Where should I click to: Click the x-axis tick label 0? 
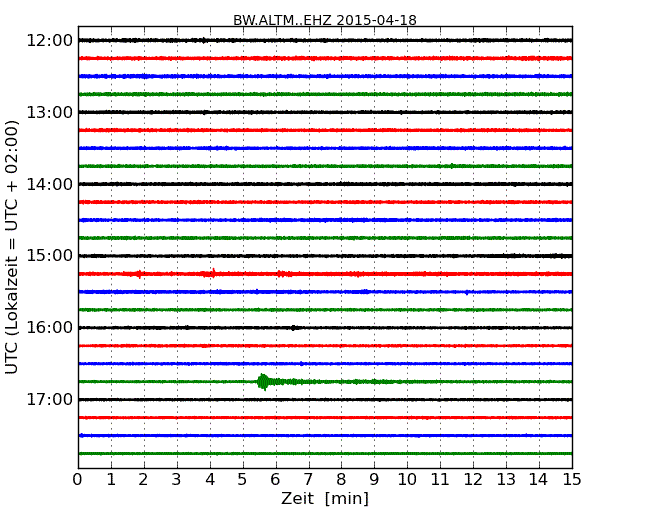click(78, 480)
